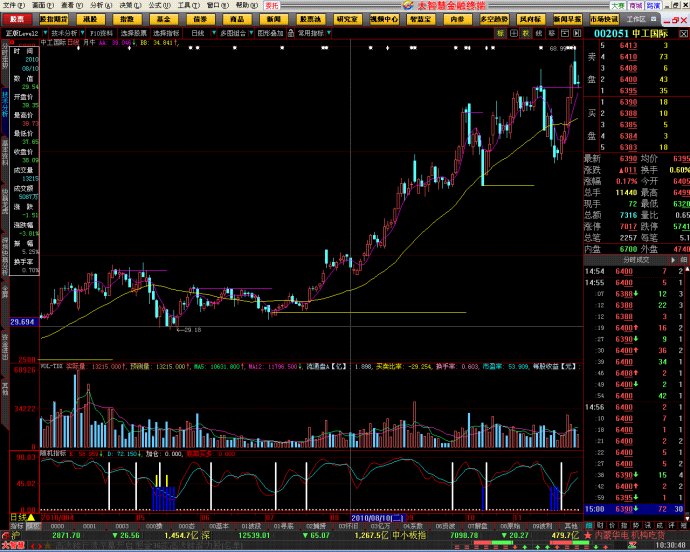This screenshot has height=552, width=690.
Task: Click the 分时成交 panel header
Action: [636, 259]
